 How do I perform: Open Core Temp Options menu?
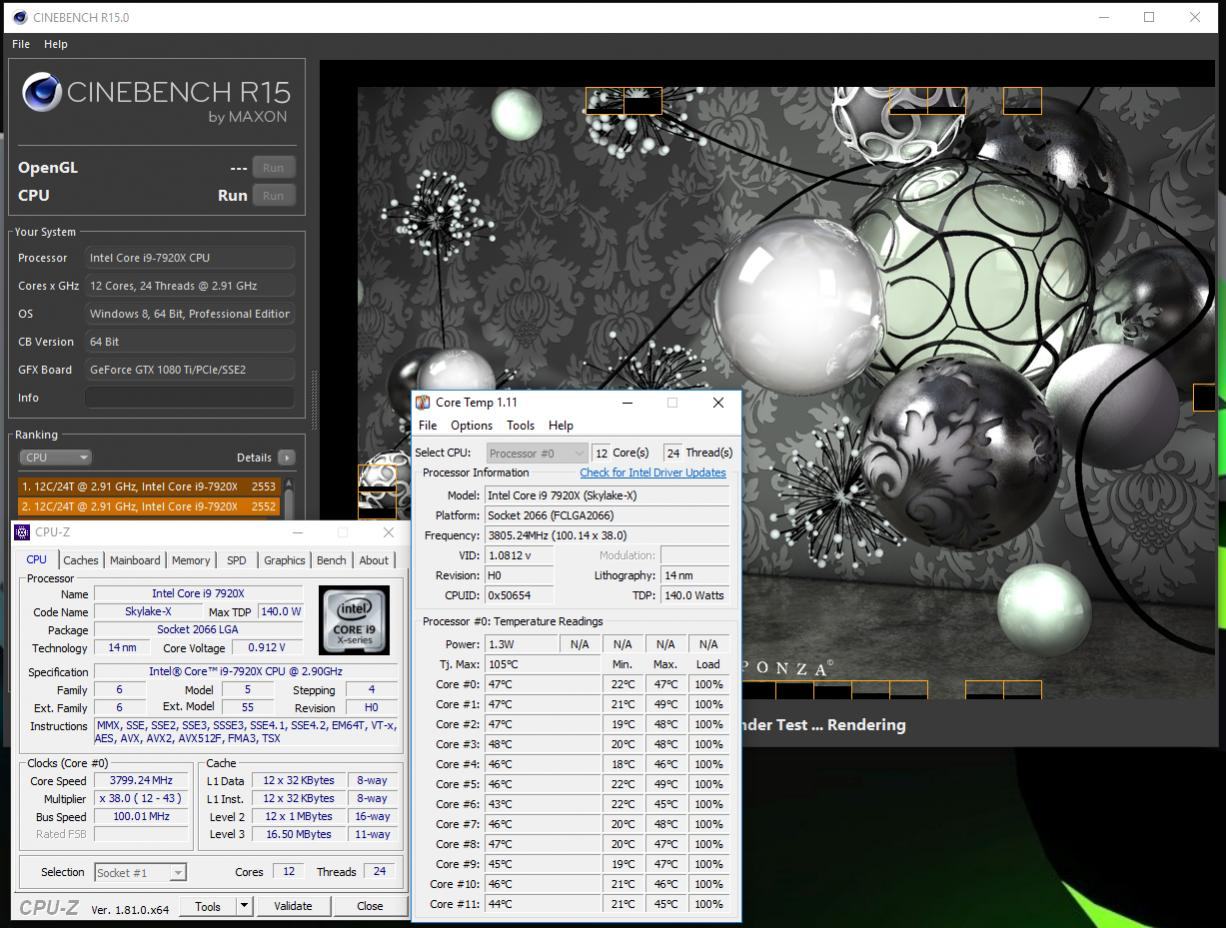pyautogui.click(x=471, y=425)
